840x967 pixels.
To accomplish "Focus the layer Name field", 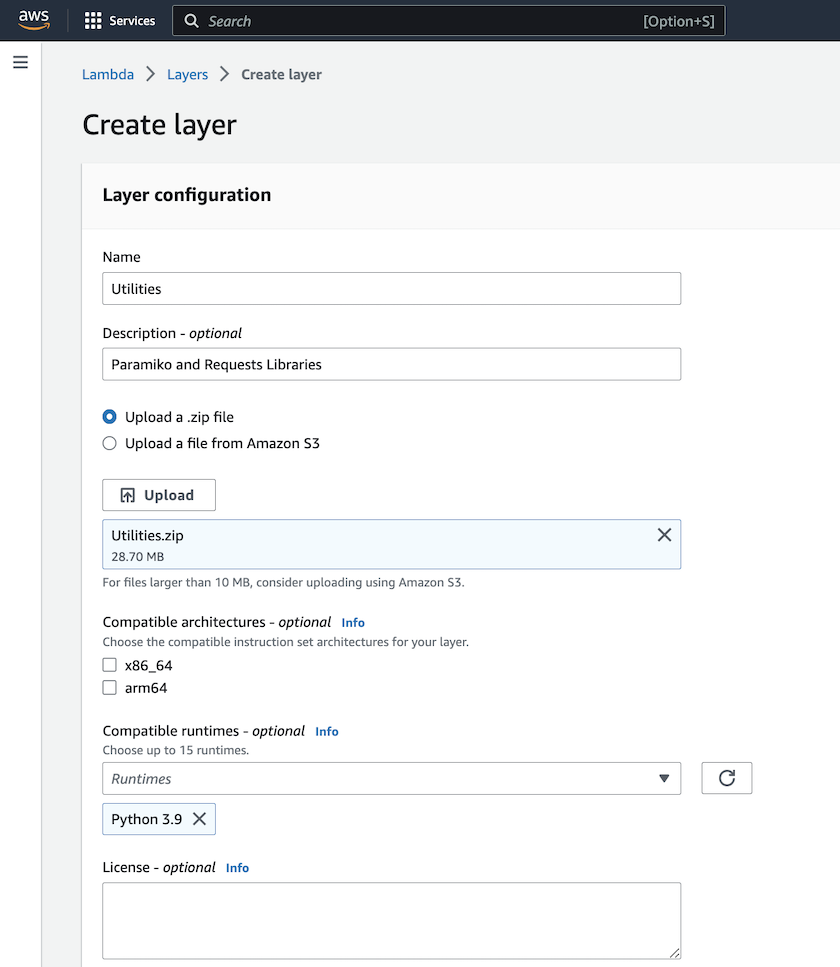I will pyautogui.click(x=391, y=289).
